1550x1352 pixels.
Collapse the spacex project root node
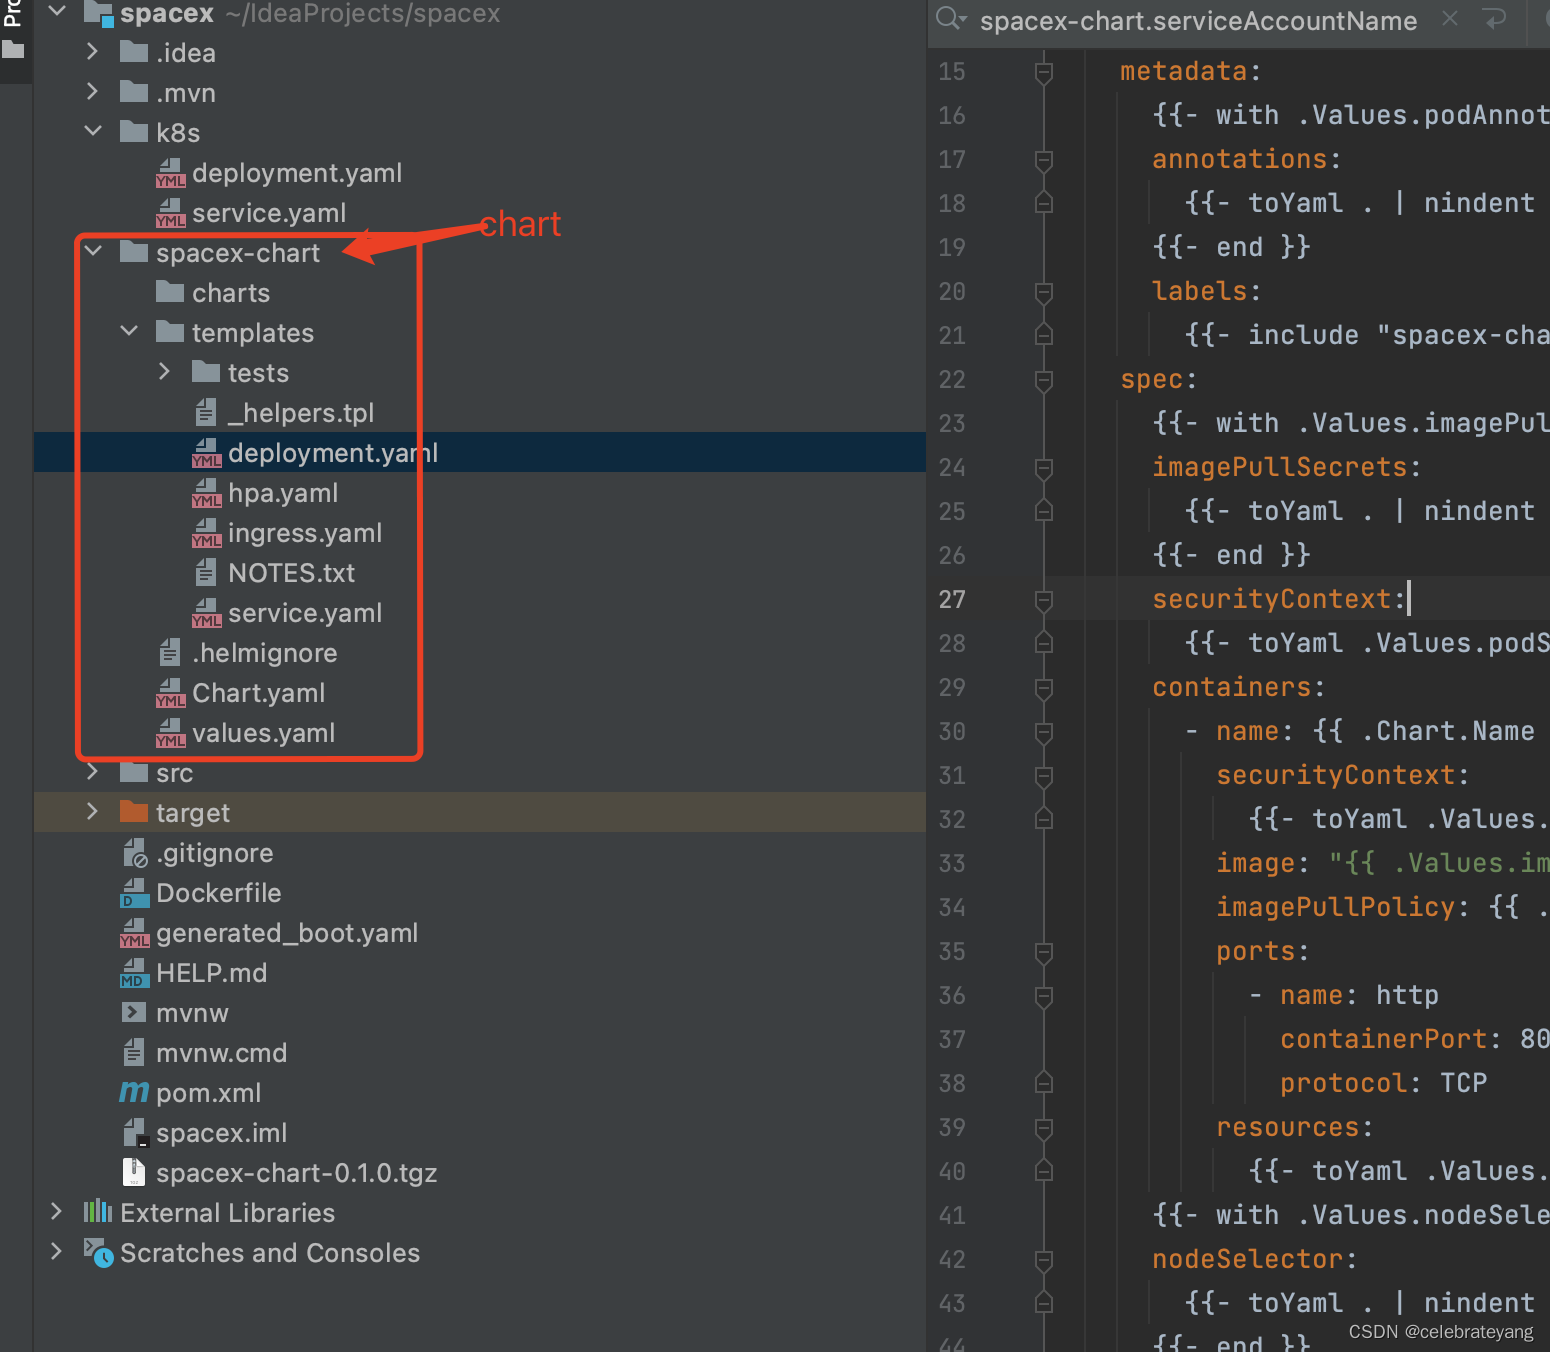(57, 12)
